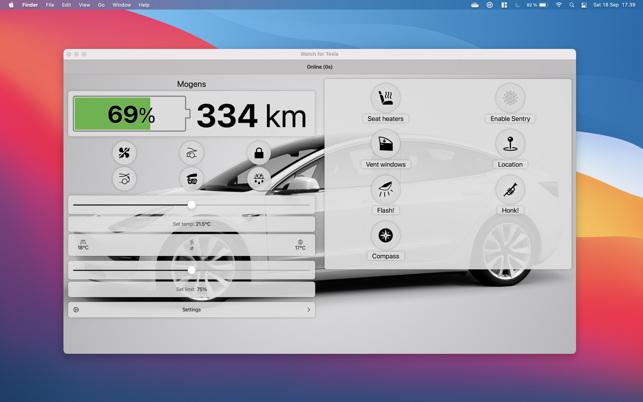This screenshot has width=643, height=402.
Task: Click the interior temperature 18°C reading
Action: 83,245
